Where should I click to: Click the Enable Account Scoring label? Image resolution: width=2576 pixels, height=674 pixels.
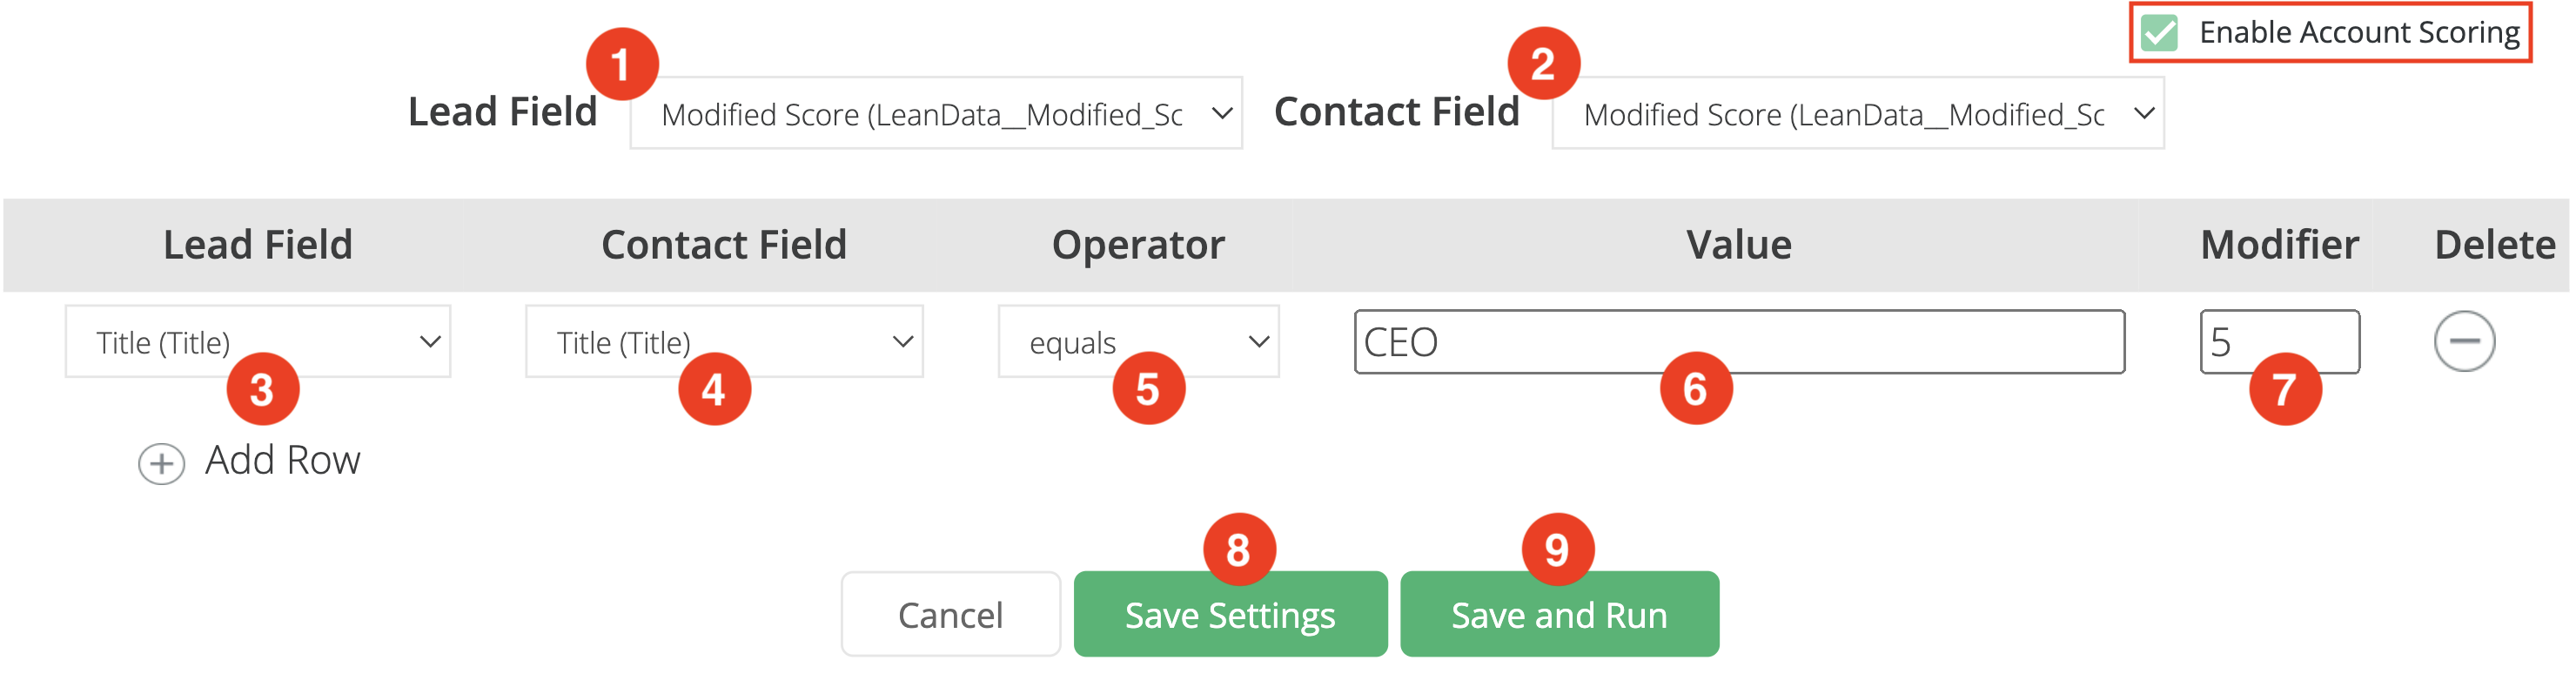coord(2358,33)
